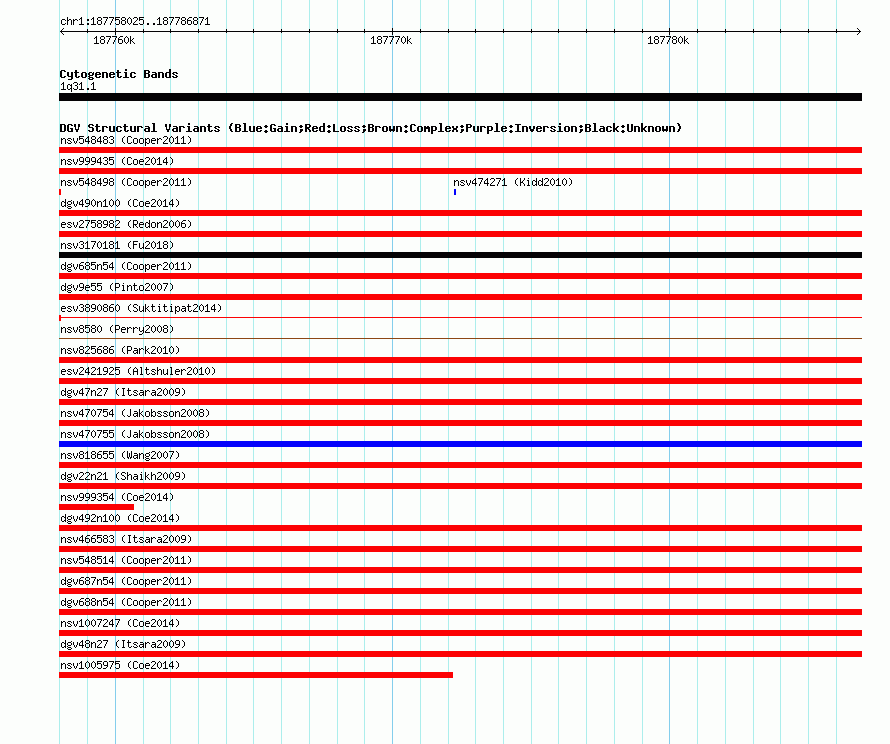Click the 187770k ruler tick label

(x=391, y=40)
